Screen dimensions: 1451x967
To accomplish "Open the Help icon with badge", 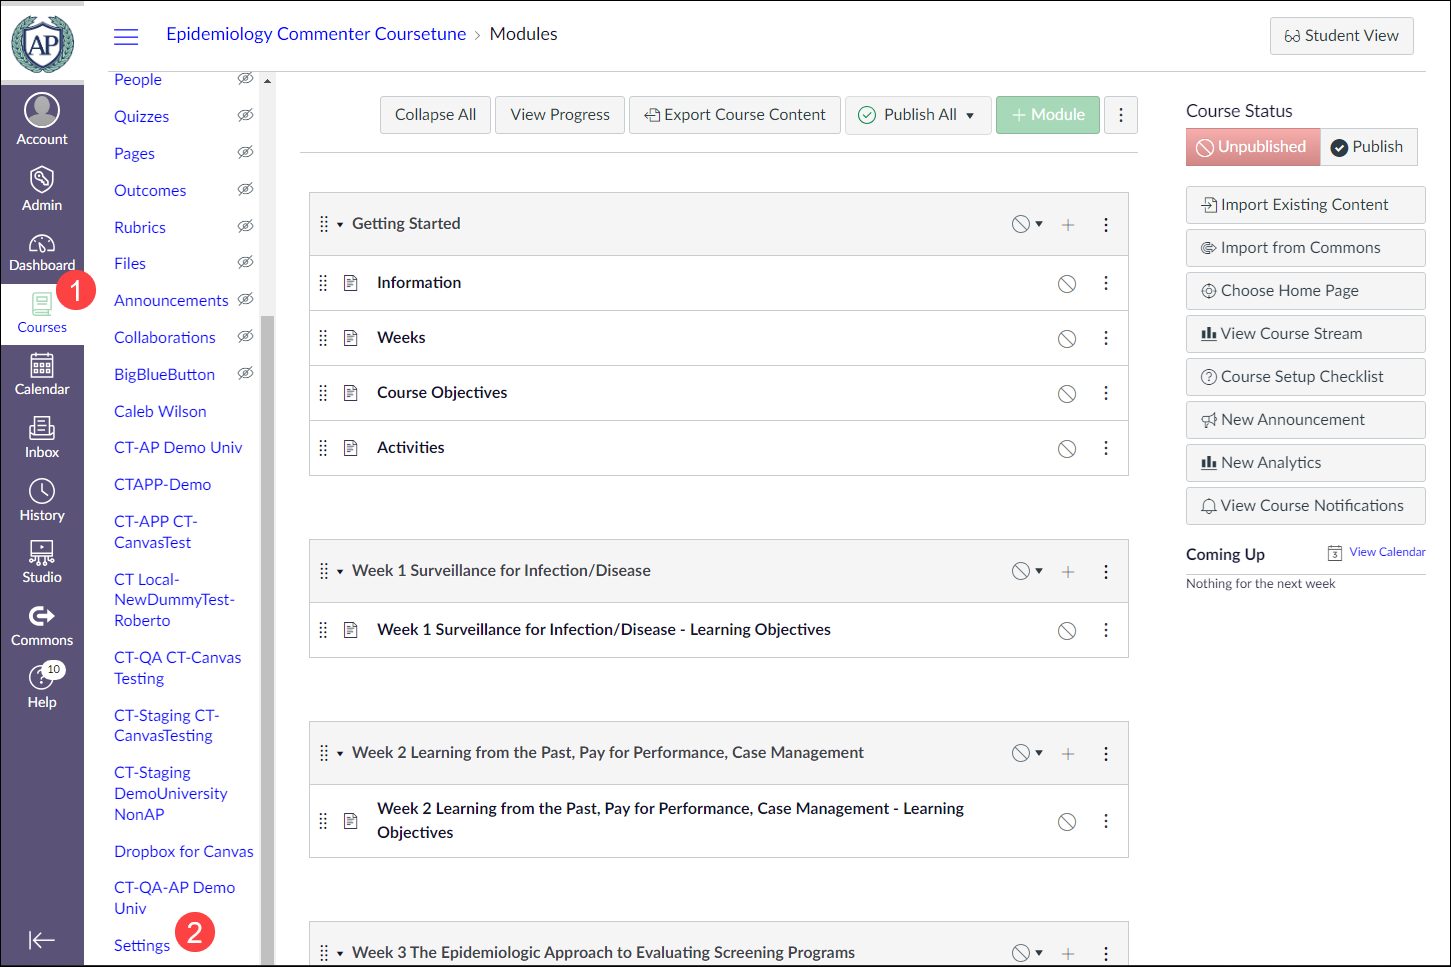I will click(x=42, y=686).
